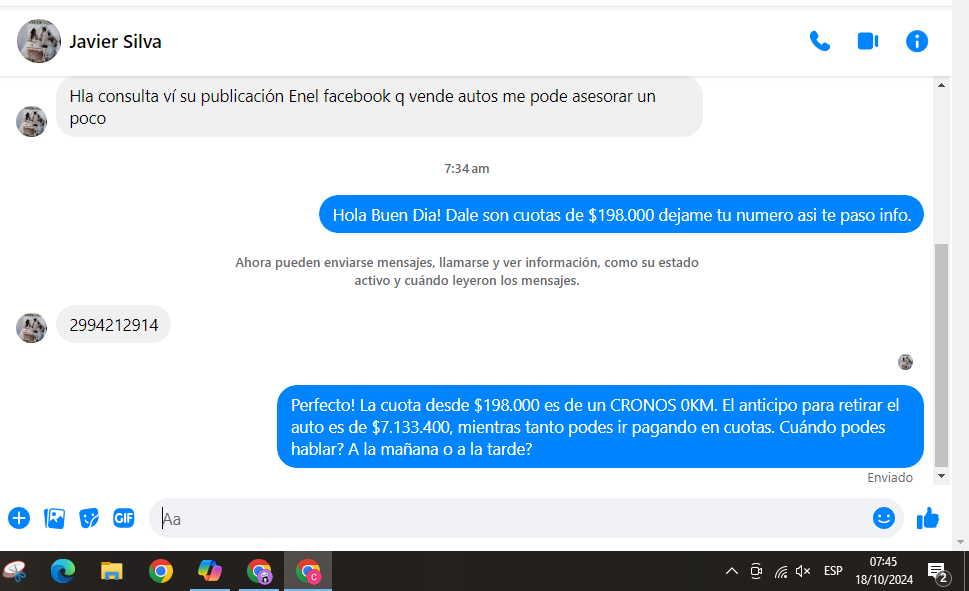
Task: Attach a photo file to the message
Action: [54, 518]
